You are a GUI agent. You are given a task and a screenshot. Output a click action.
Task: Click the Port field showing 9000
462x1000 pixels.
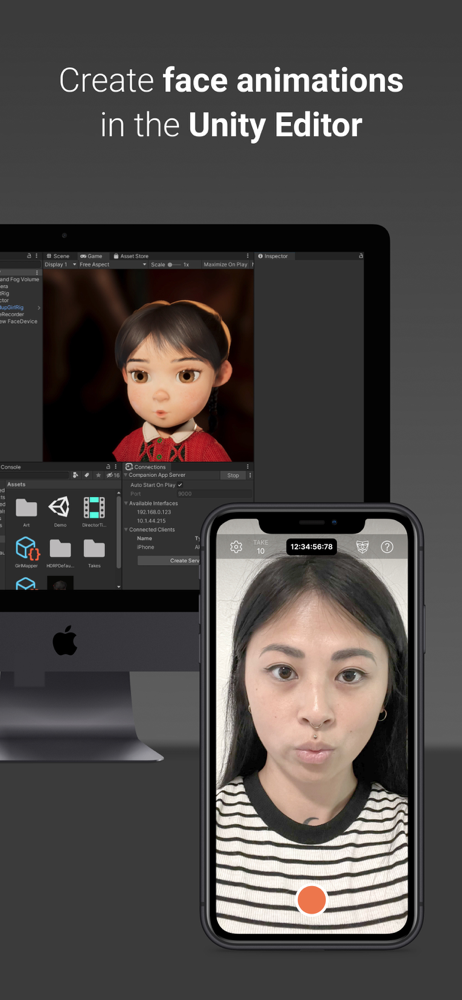[x=215, y=494]
